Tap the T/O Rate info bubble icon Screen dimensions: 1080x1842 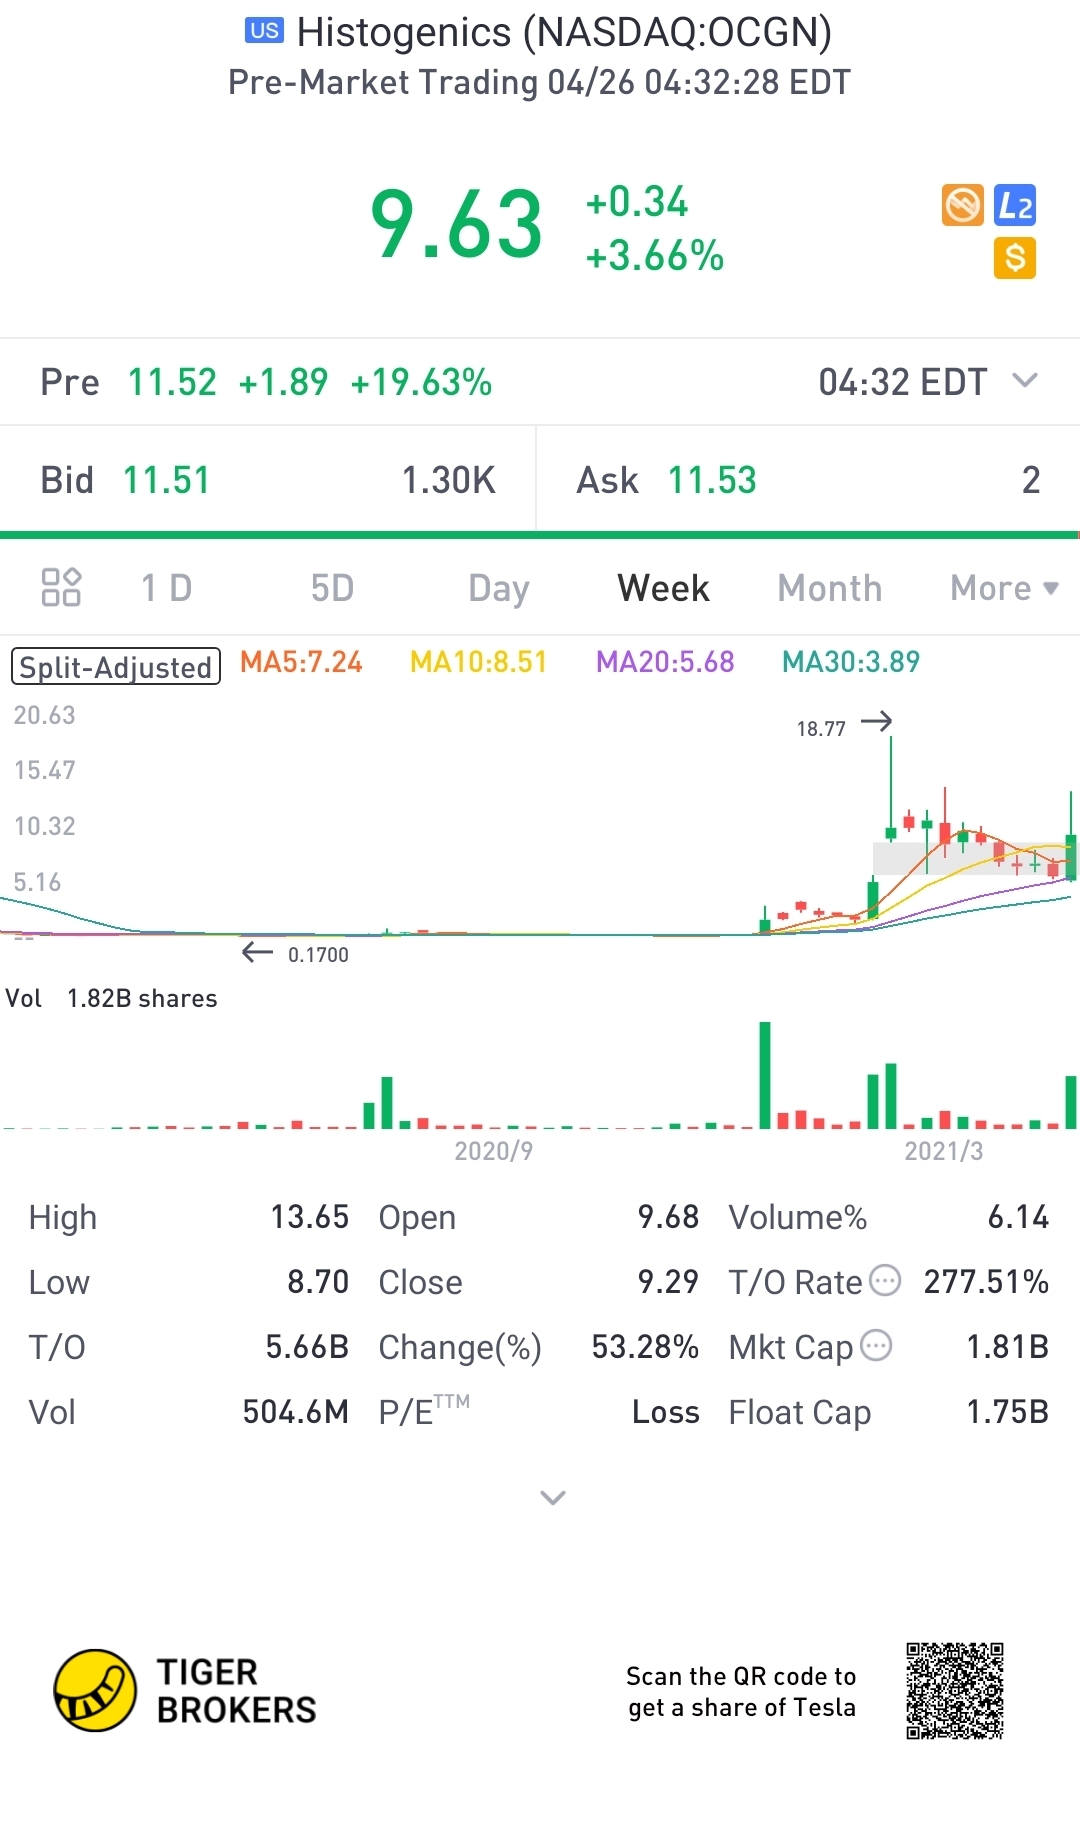[x=885, y=1280]
